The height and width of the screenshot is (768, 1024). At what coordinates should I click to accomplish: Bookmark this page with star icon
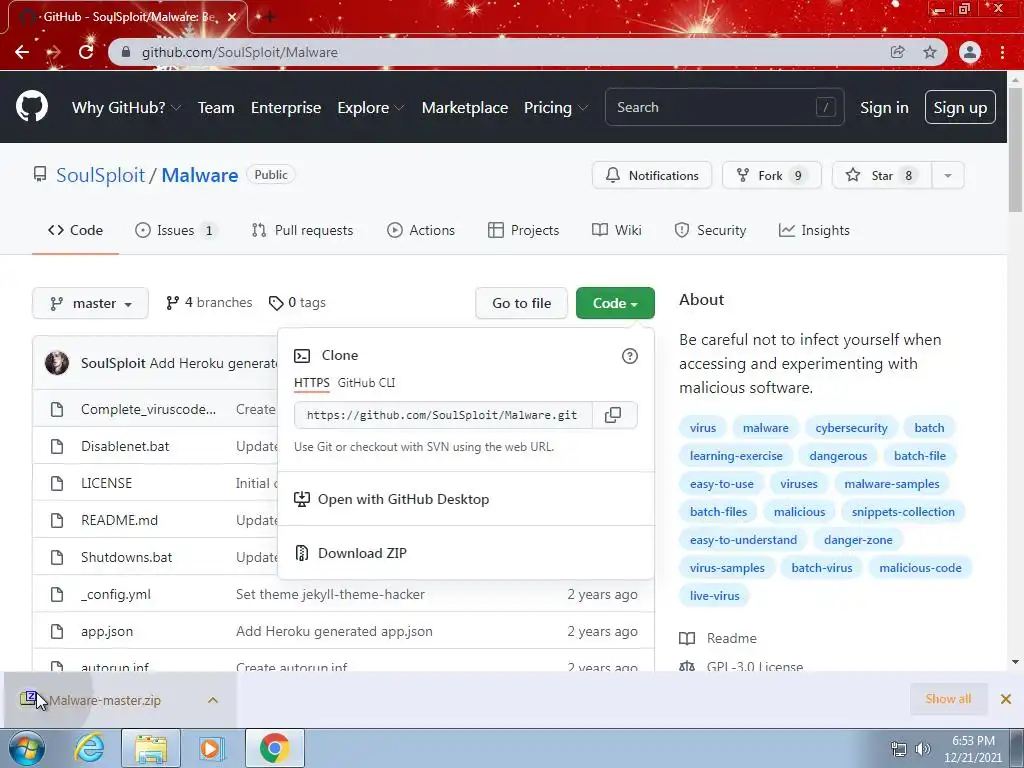[930, 52]
